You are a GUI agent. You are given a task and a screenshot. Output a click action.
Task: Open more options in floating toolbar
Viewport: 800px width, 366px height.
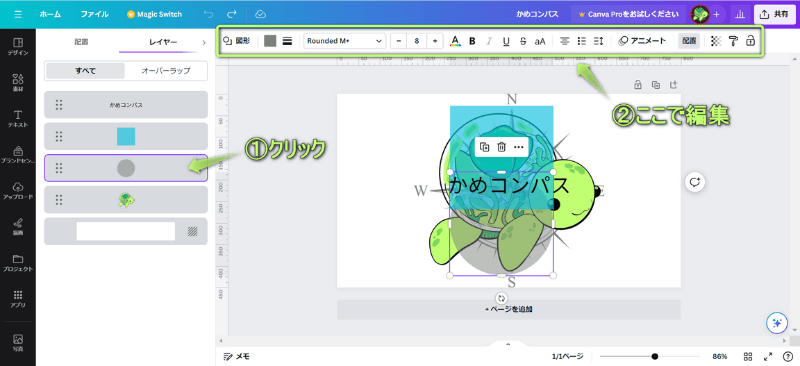click(519, 147)
